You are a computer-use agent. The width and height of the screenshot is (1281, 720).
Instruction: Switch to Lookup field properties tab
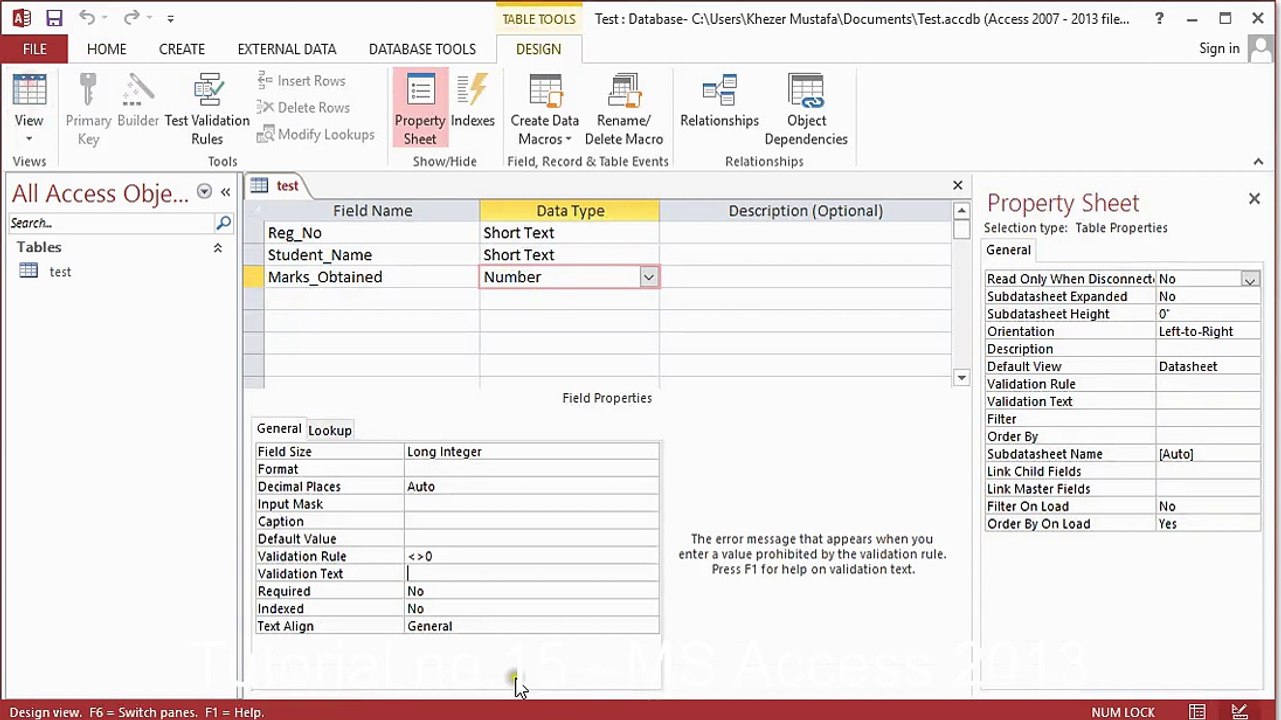(x=330, y=430)
